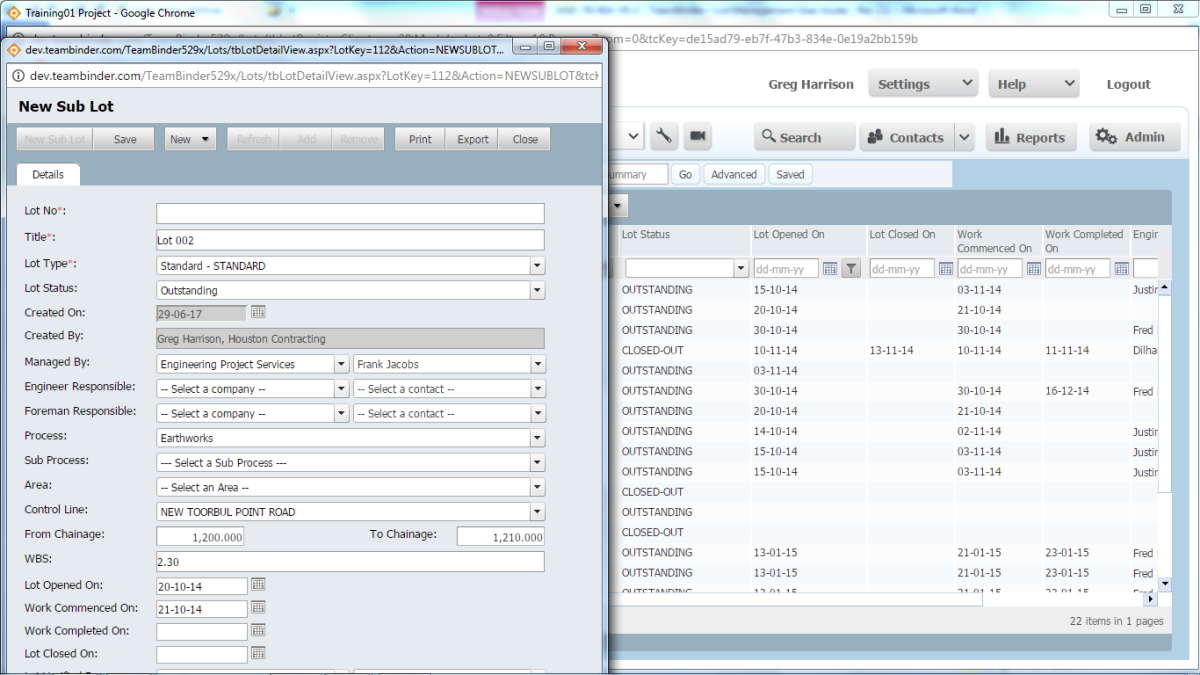This screenshot has width=1200, height=675.
Task: Open calendar icon in Lot Closed On filter
Action: coord(945,269)
